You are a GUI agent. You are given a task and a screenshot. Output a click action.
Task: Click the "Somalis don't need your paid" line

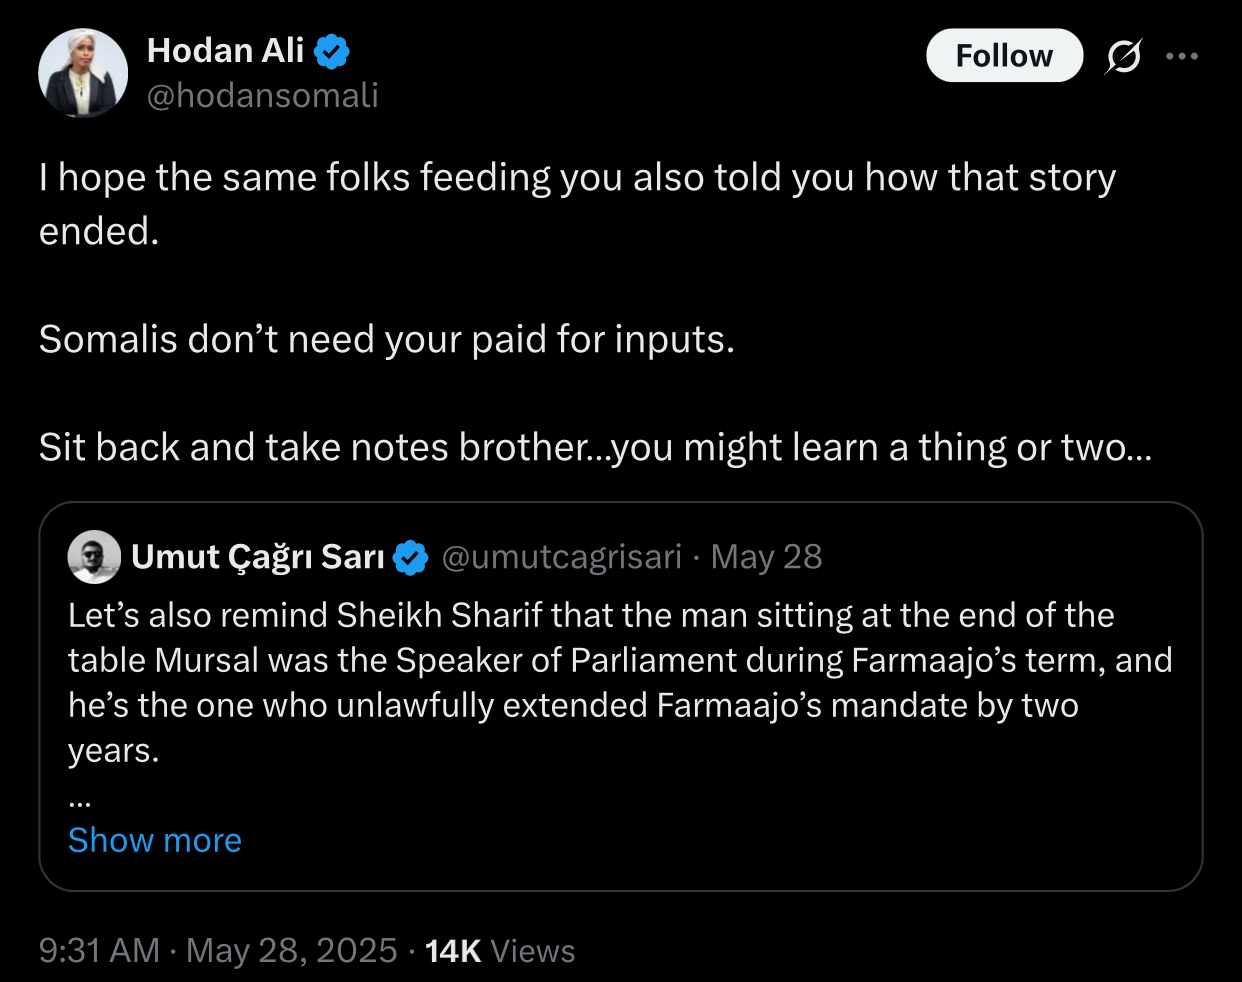pos(386,340)
